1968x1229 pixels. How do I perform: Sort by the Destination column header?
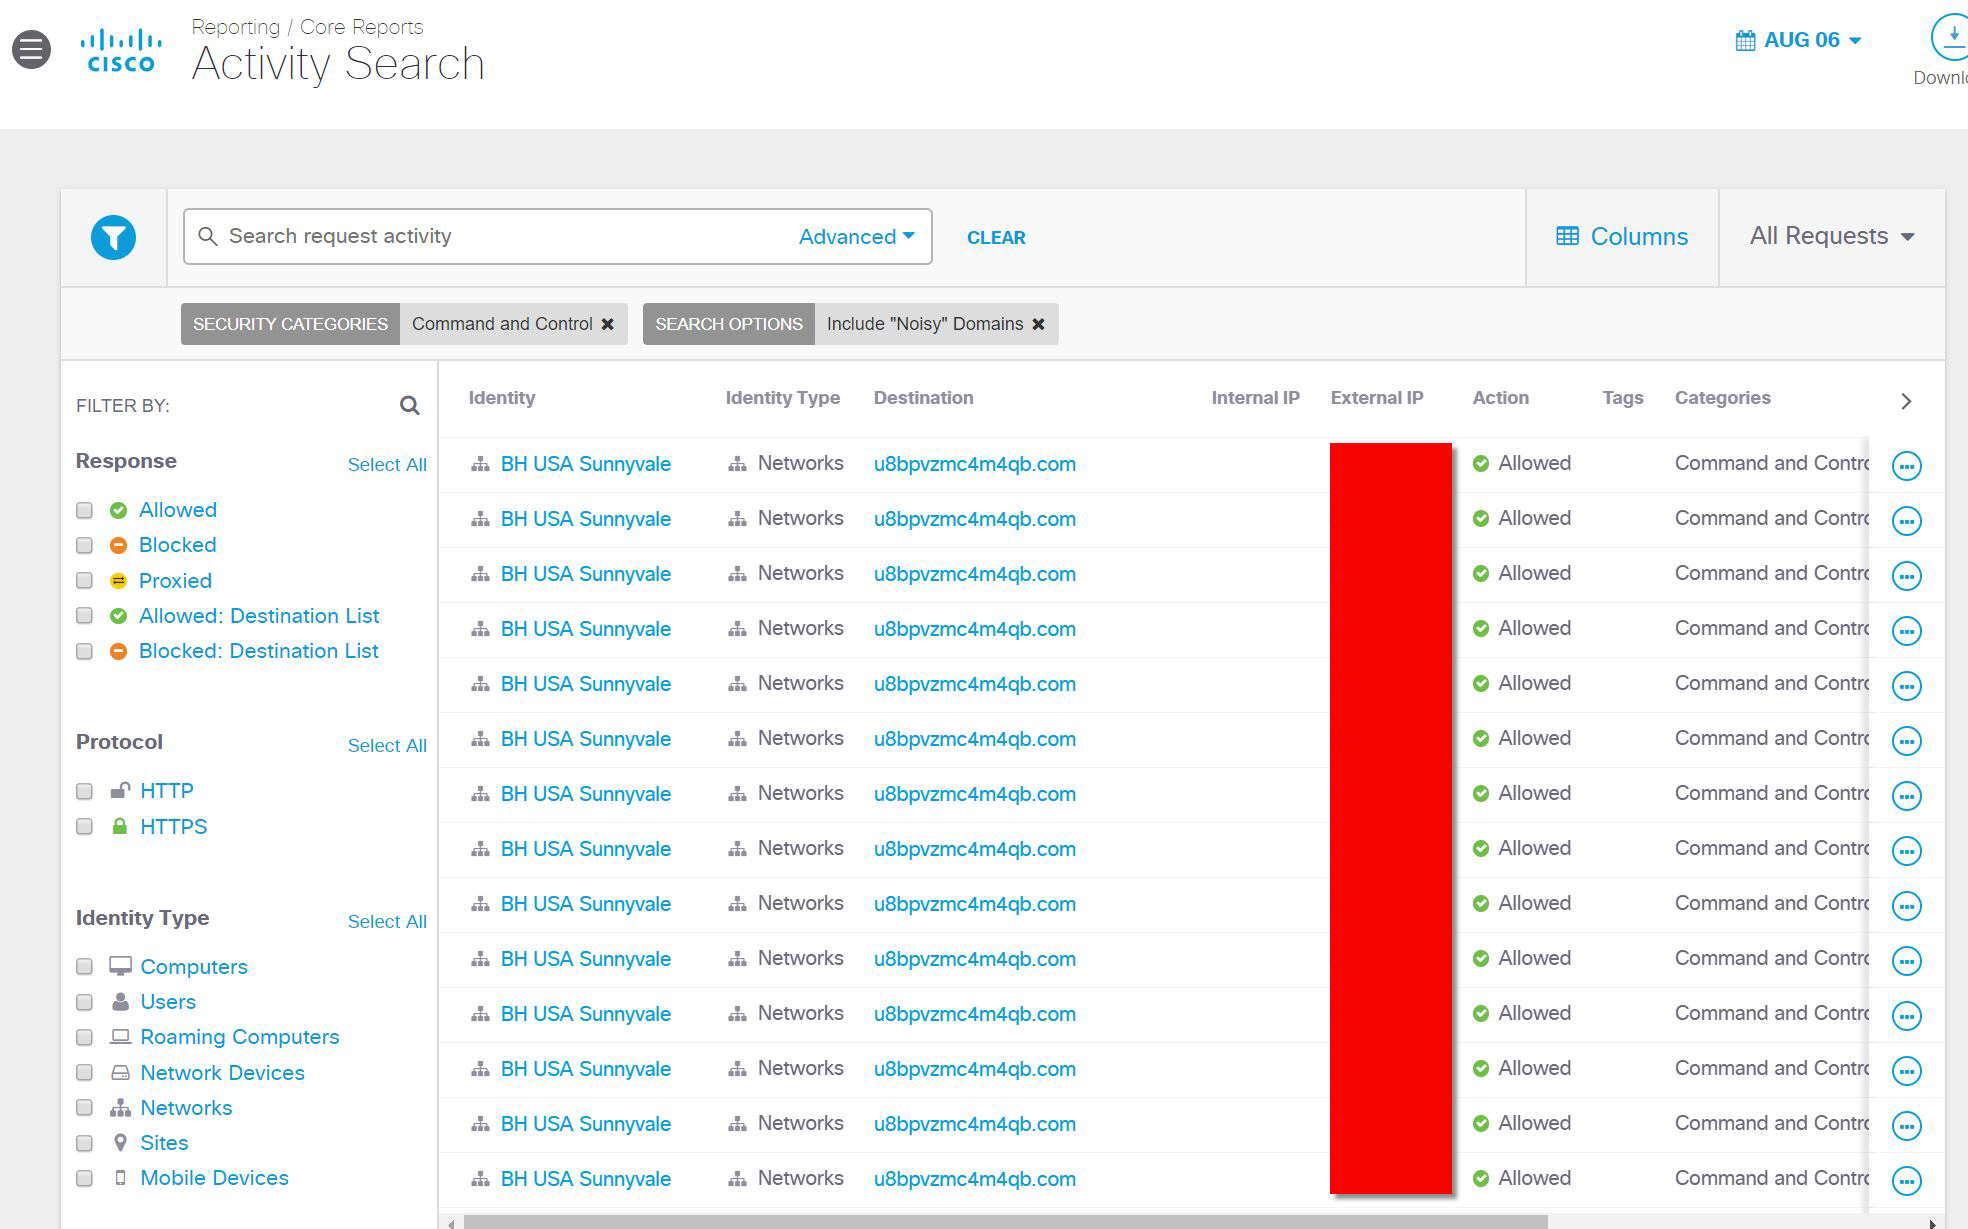coord(922,398)
